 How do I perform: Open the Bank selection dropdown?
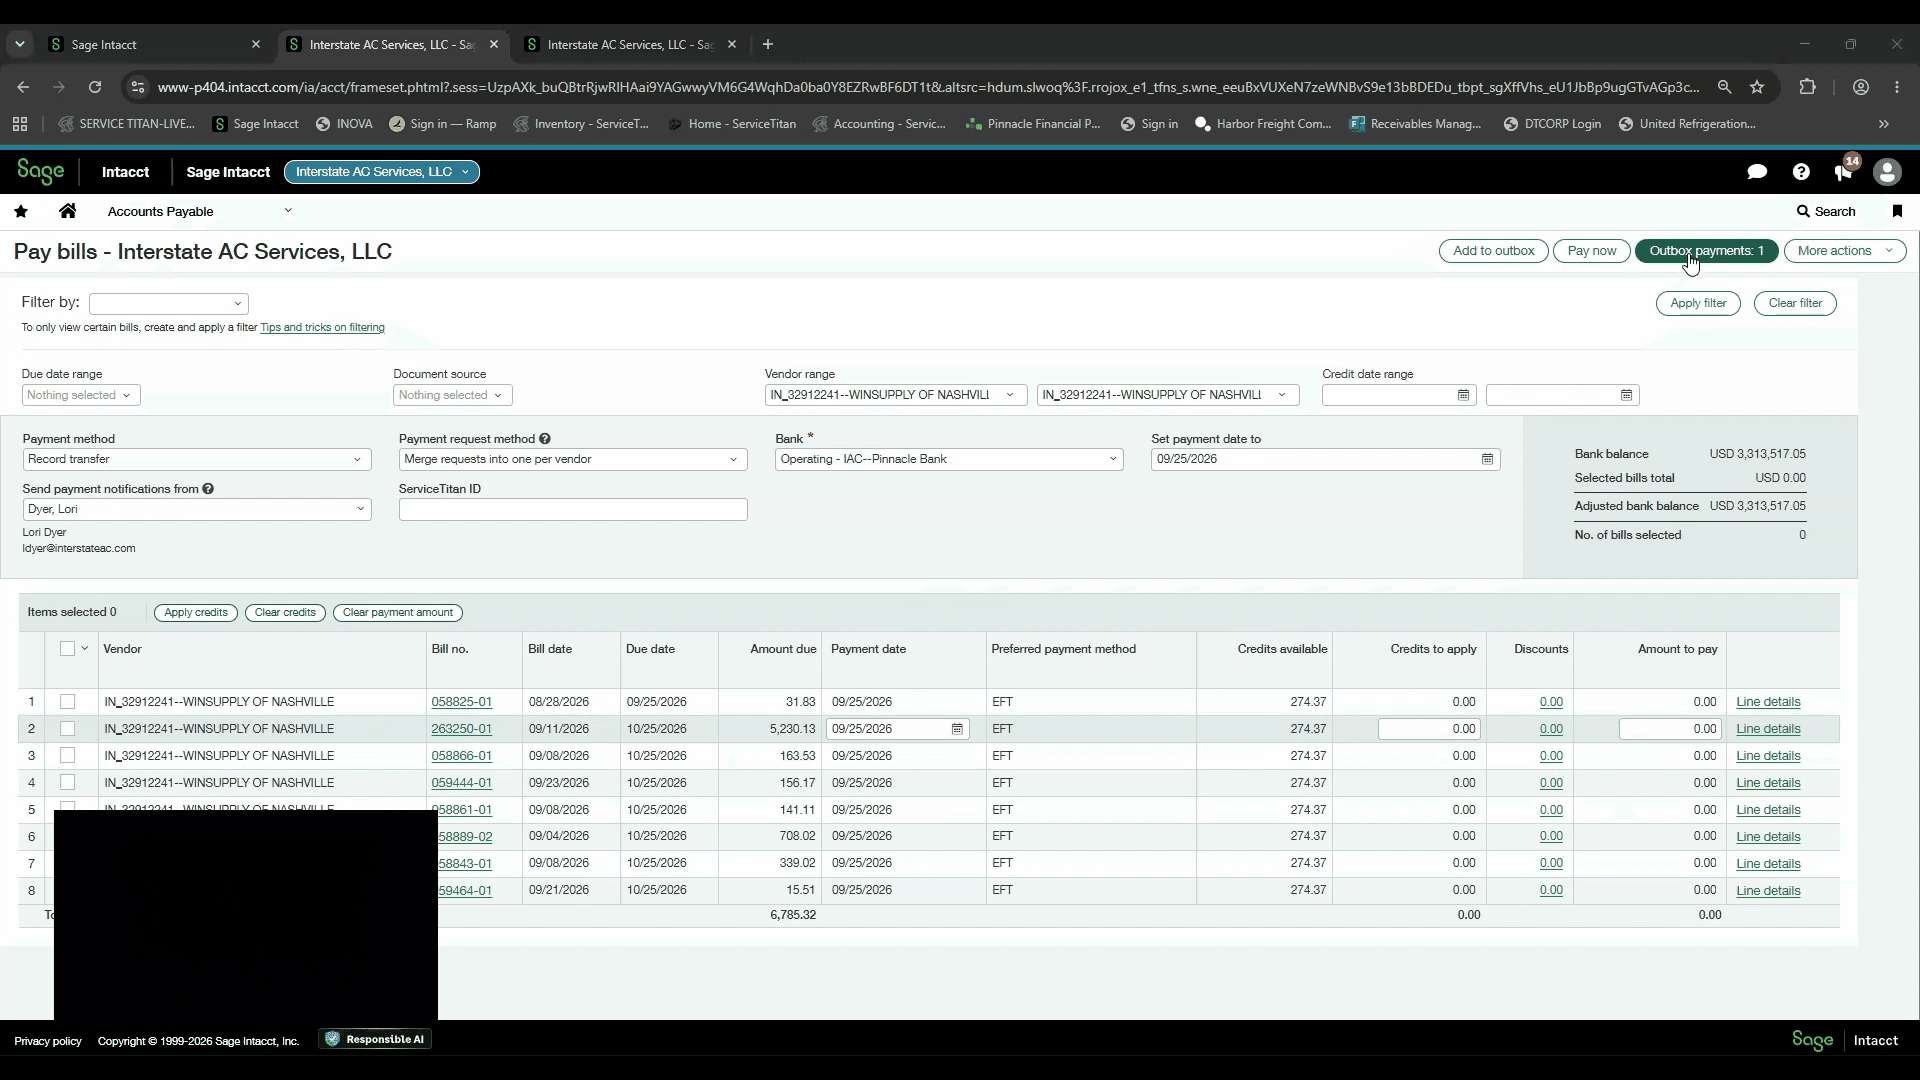949,459
